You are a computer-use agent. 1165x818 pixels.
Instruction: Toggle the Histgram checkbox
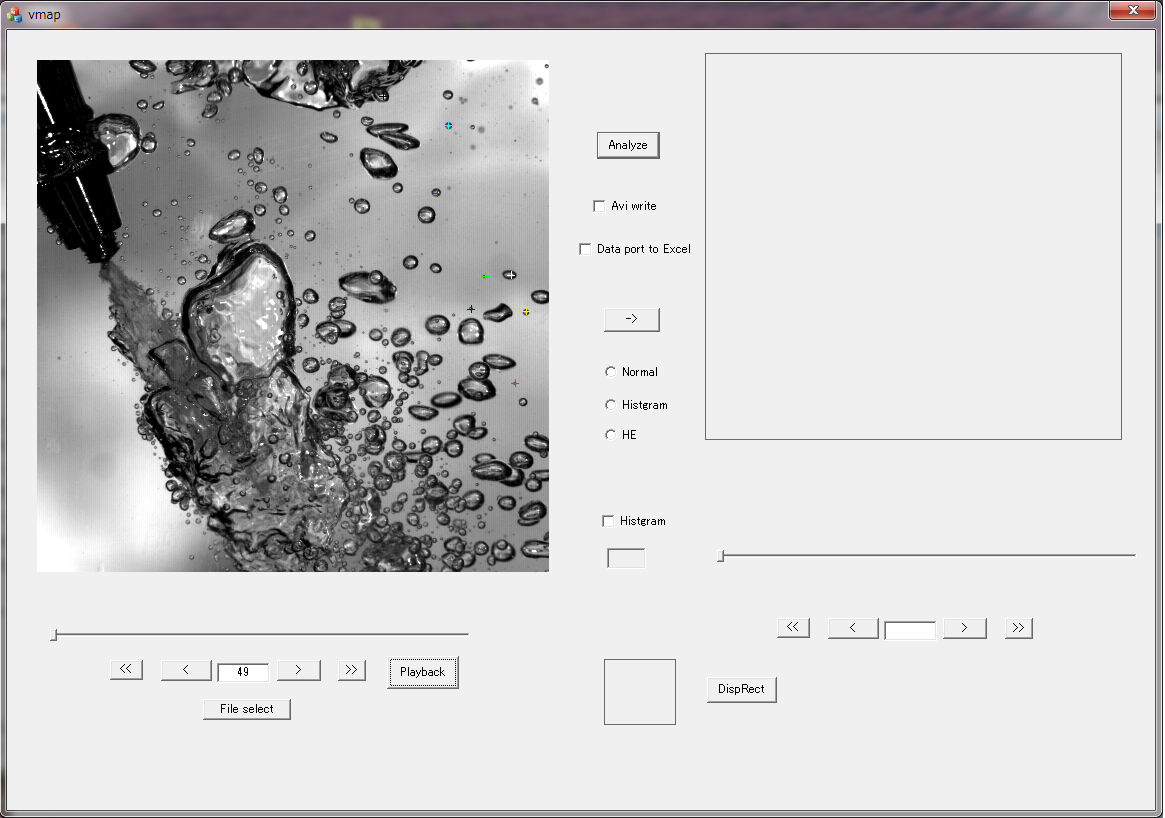point(608,521)
